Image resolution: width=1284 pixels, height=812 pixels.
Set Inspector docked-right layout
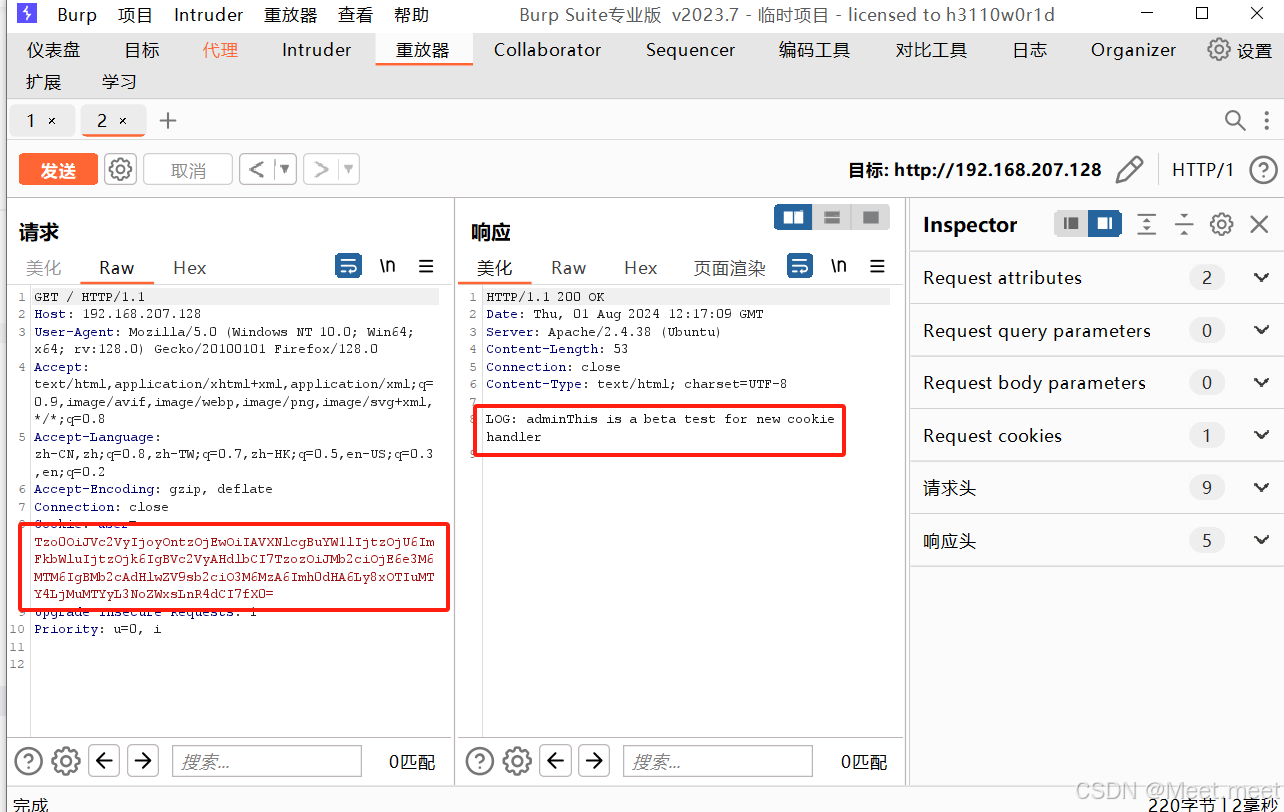click(1104, 224)
